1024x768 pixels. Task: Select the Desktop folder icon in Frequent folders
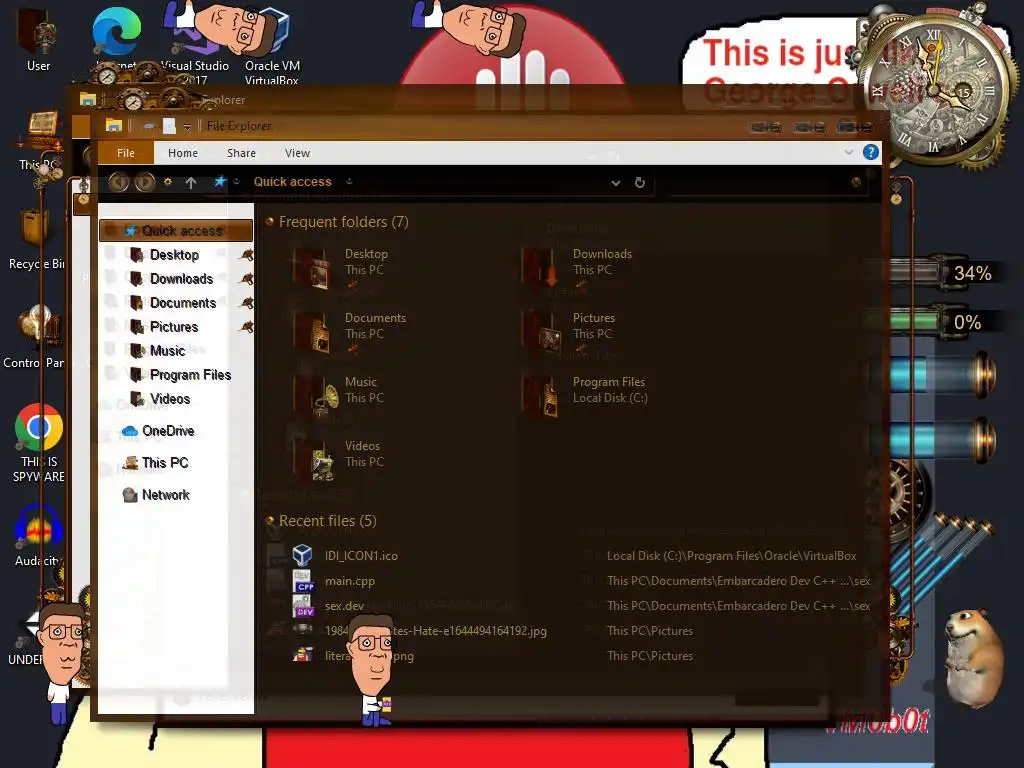tap(312, 268)
